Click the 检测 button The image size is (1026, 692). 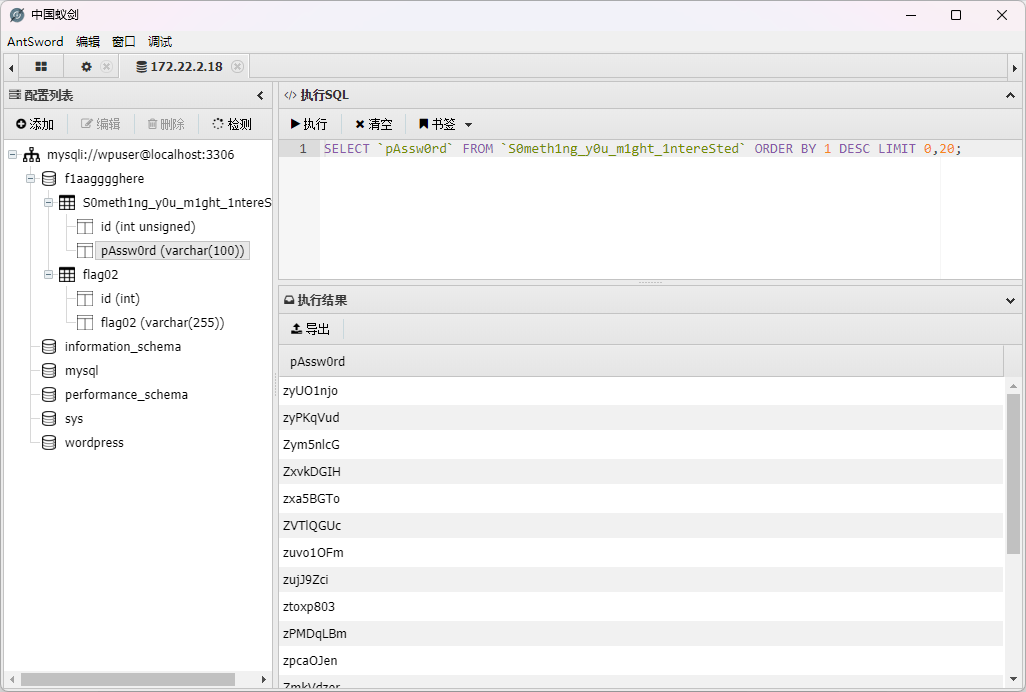coord(232,124)
